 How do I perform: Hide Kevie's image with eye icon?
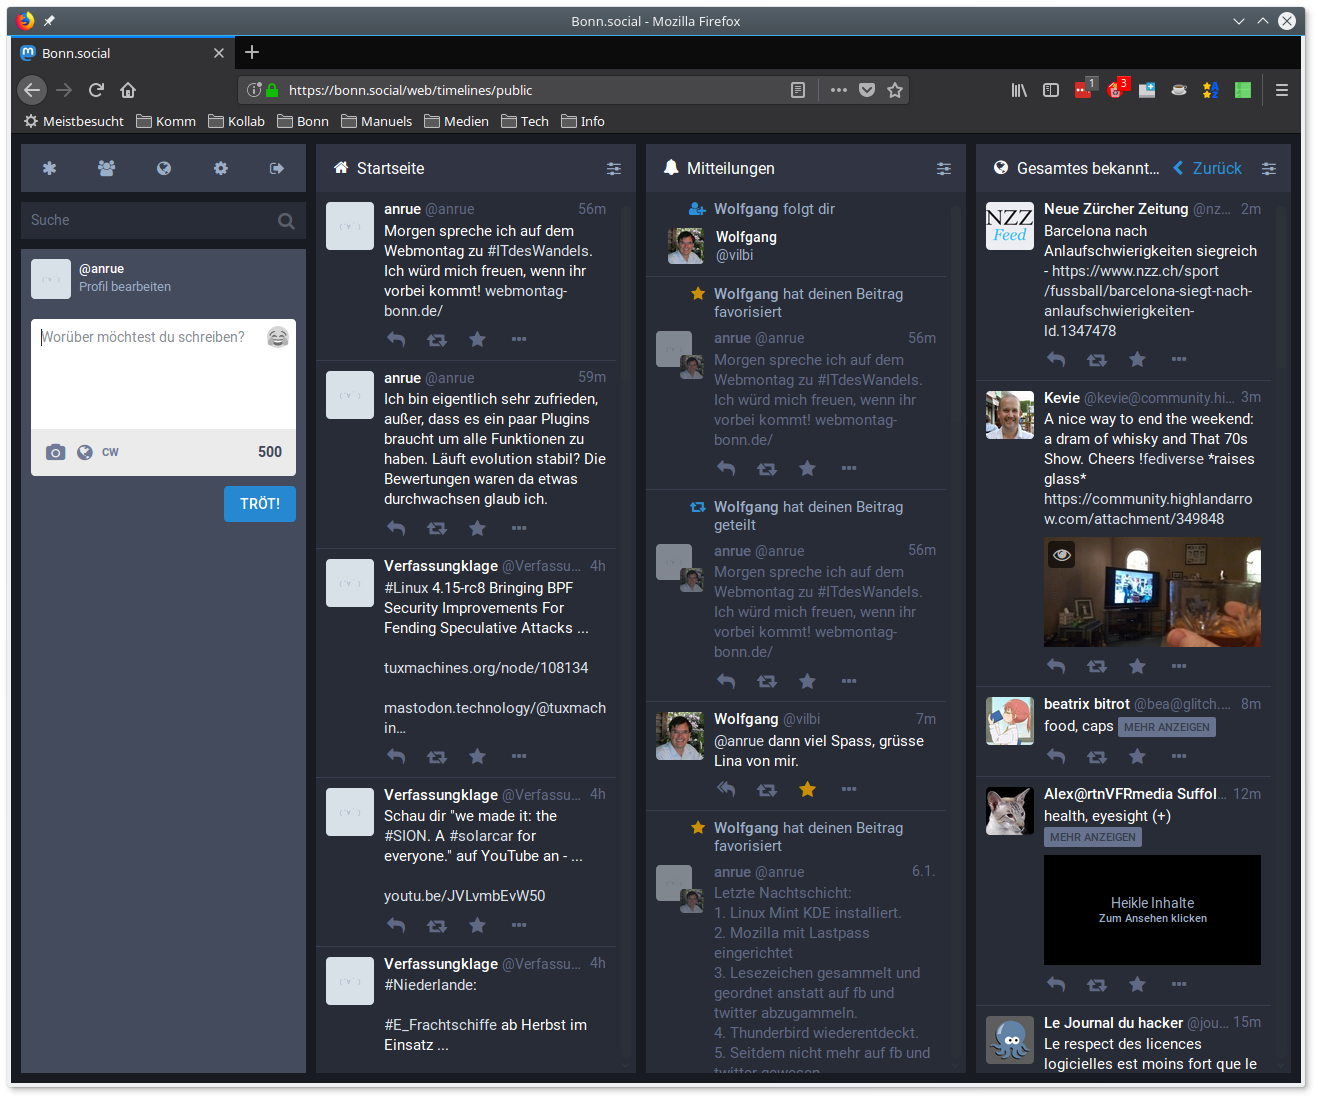[x=1062, y=554]
